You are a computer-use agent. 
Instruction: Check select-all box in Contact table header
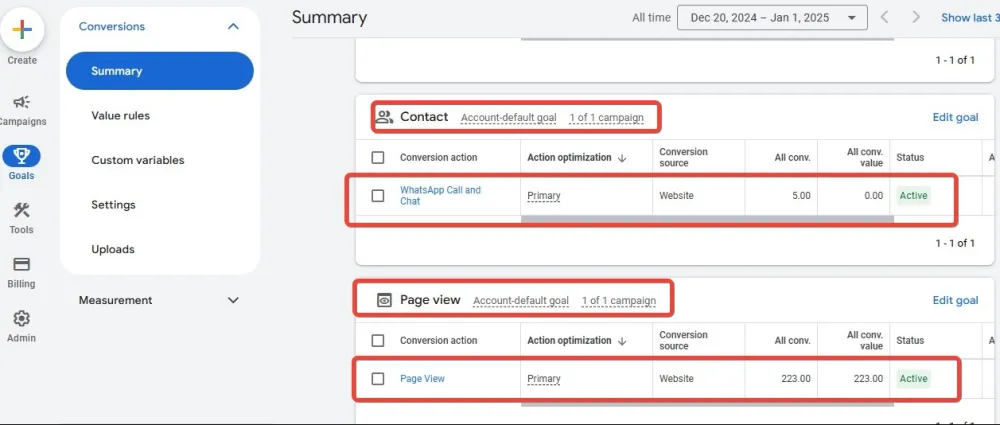(x=378, y=157)
